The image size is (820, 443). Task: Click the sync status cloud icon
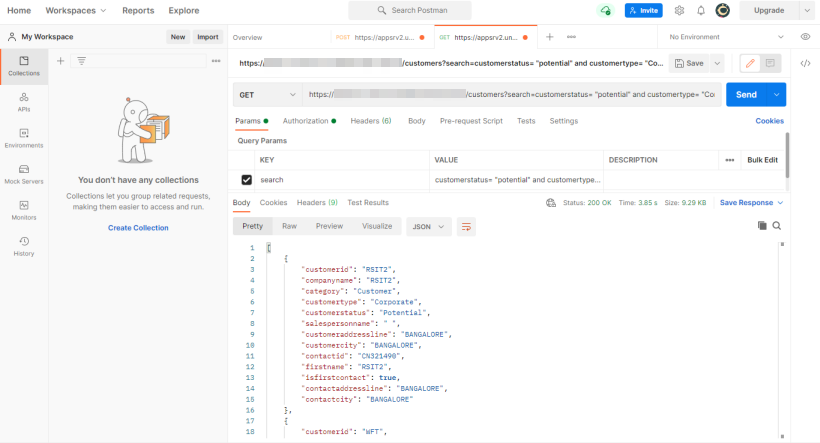pyautogui.click(x=606, y=10)
